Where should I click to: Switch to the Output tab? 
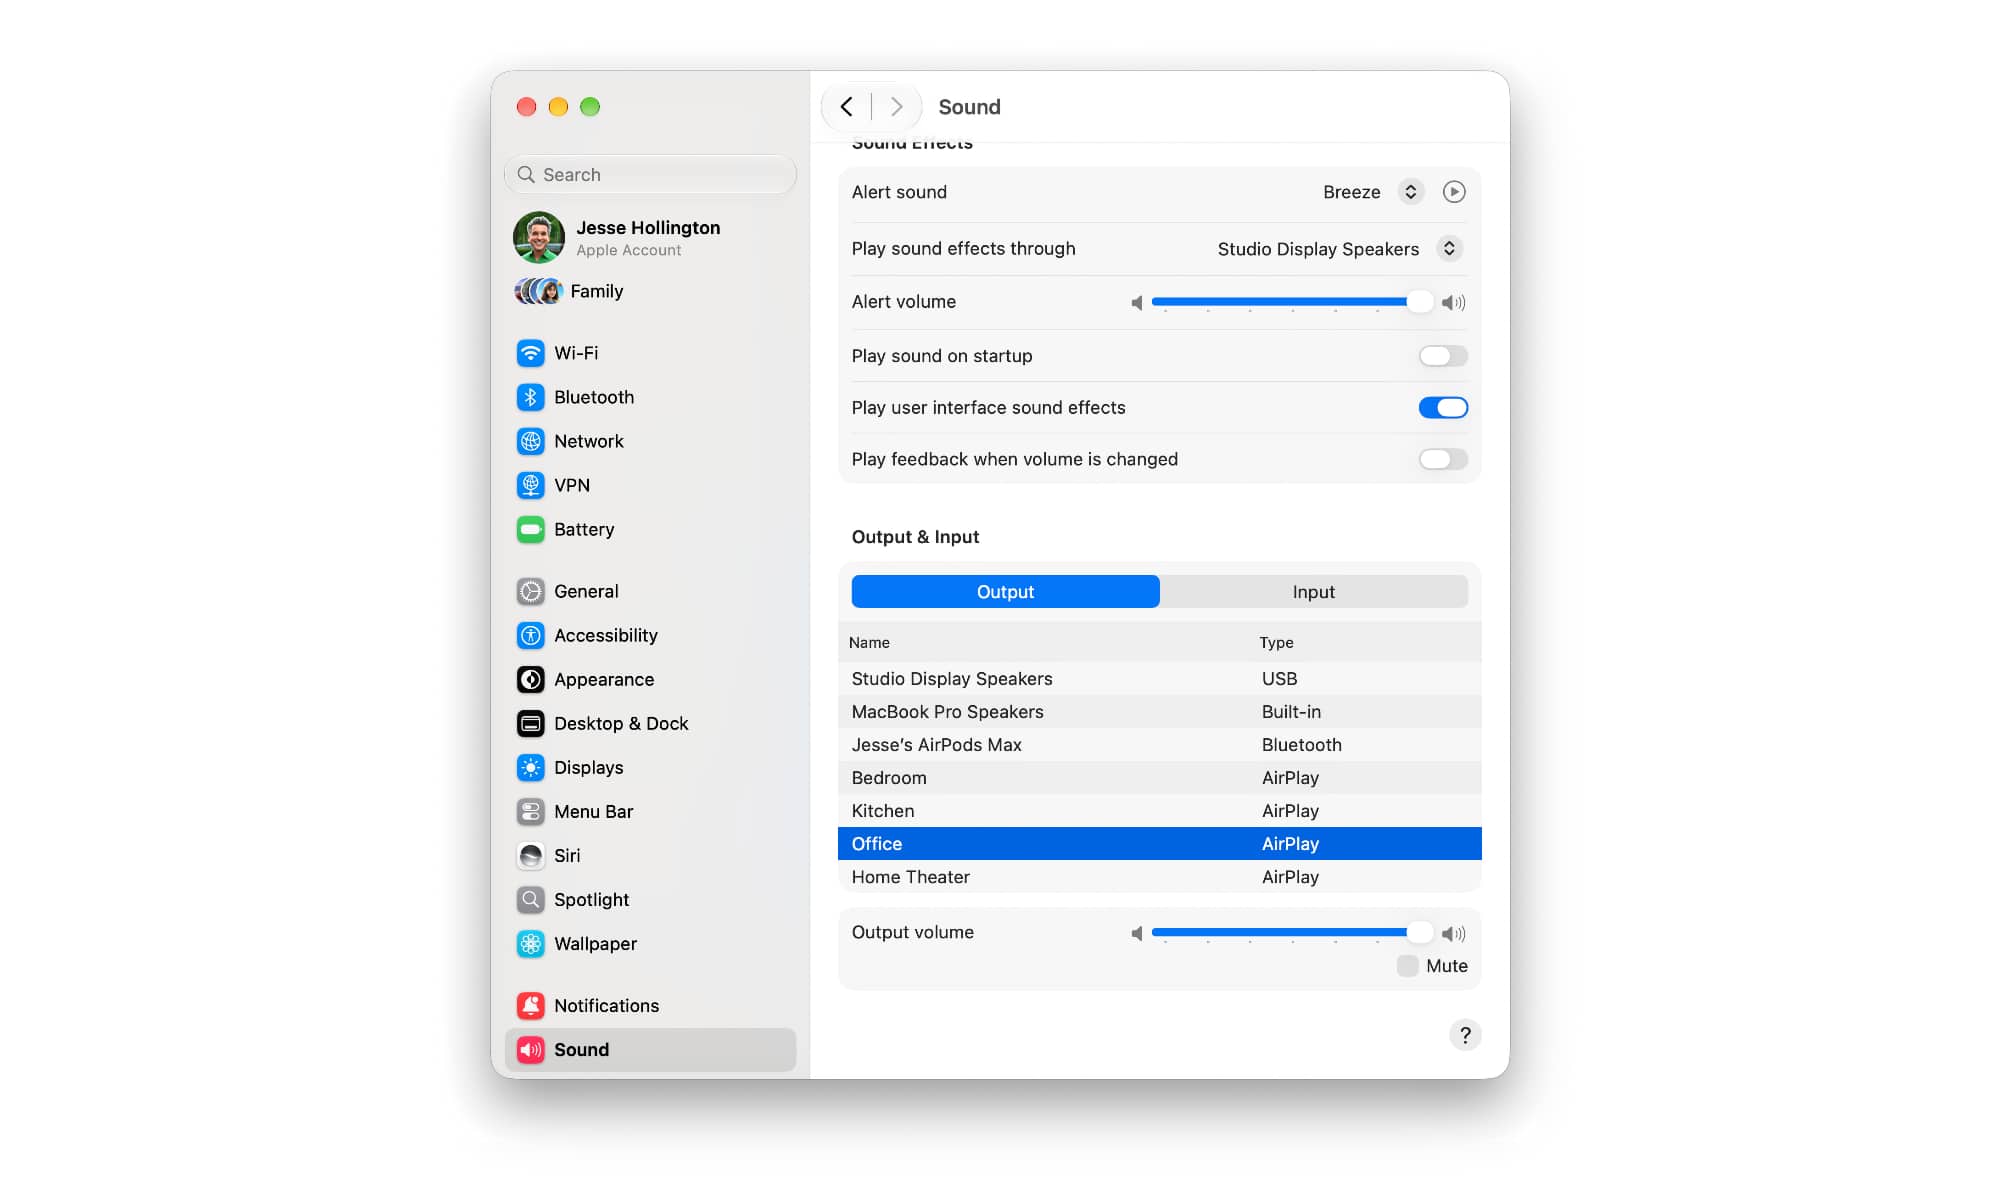[1005, 591]
